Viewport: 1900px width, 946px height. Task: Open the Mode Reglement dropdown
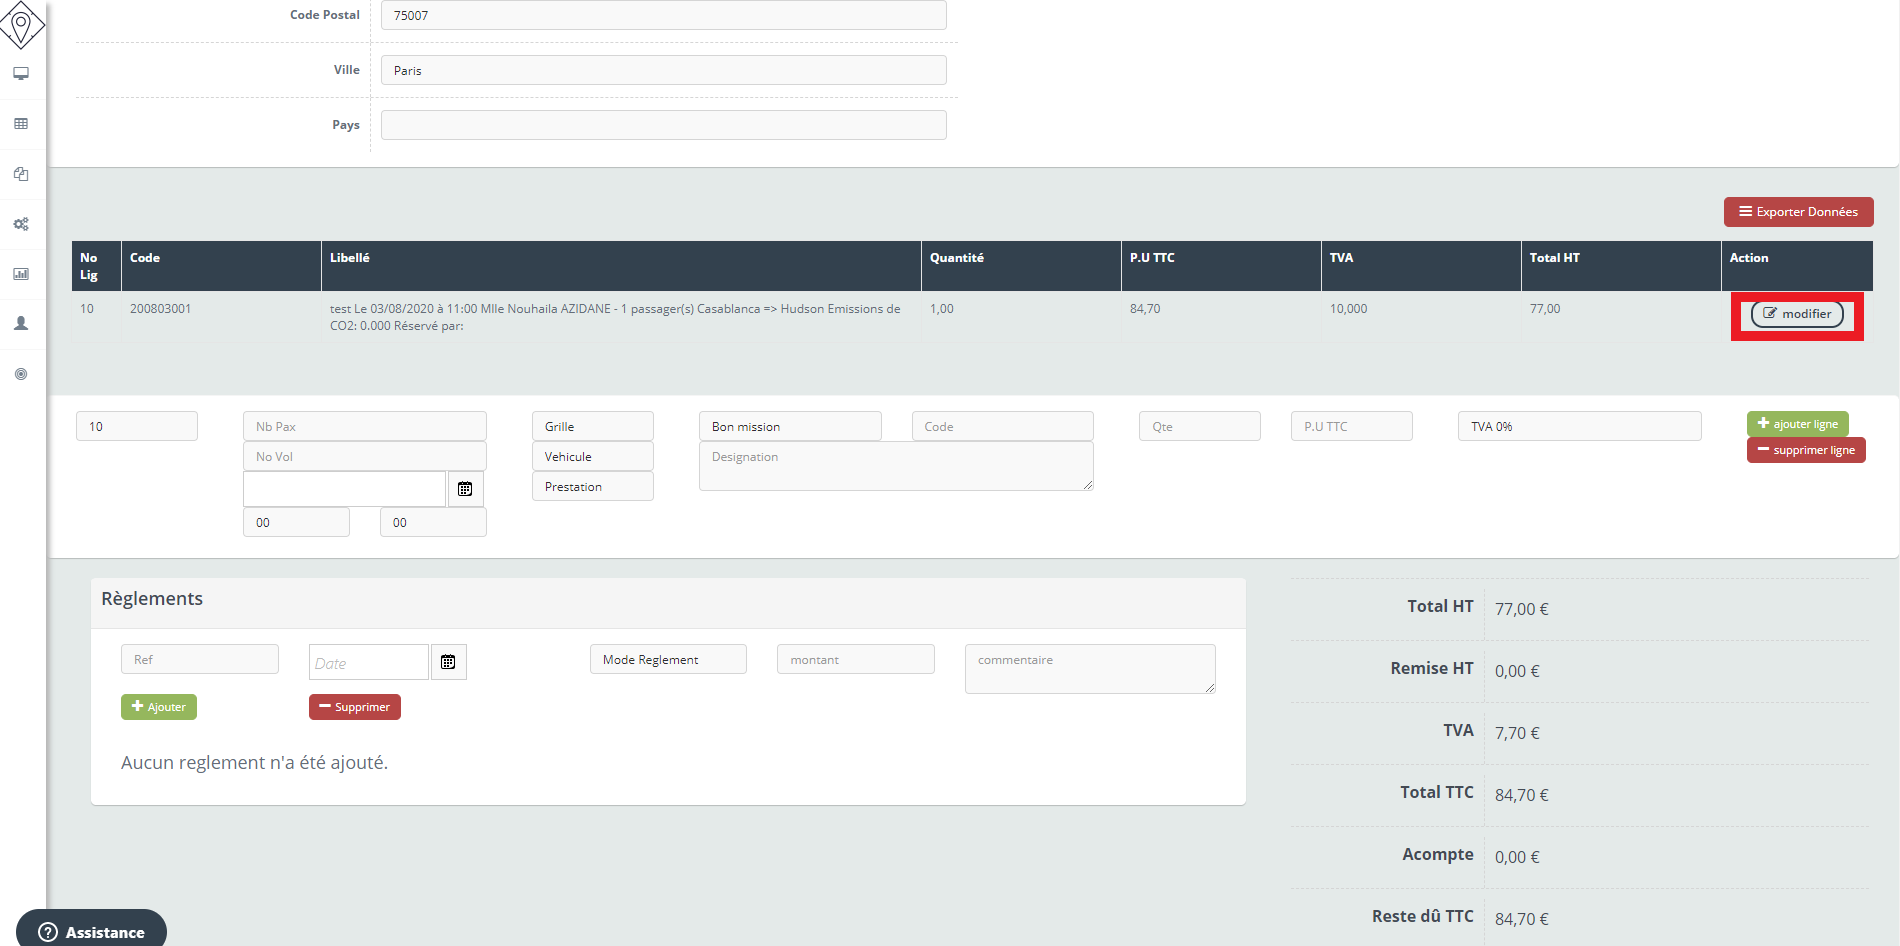coord(667,659)
